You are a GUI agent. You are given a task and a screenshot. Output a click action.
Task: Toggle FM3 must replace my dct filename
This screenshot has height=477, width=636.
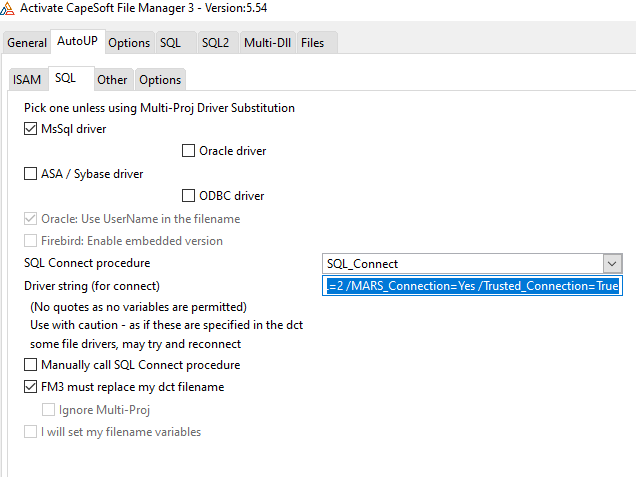(31, 387)
